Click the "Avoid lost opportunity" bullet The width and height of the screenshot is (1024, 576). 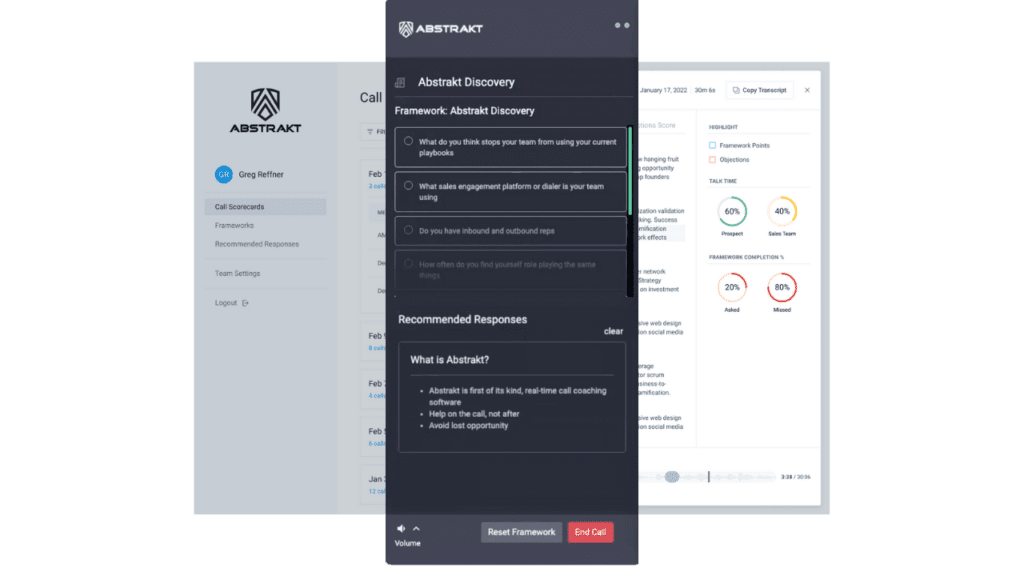(x=468, y=426)
